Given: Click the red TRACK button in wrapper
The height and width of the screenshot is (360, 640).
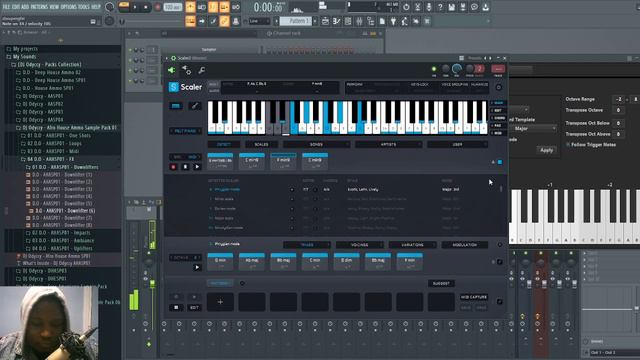Looking at the screenshot, I should click(x=498, y=69).
